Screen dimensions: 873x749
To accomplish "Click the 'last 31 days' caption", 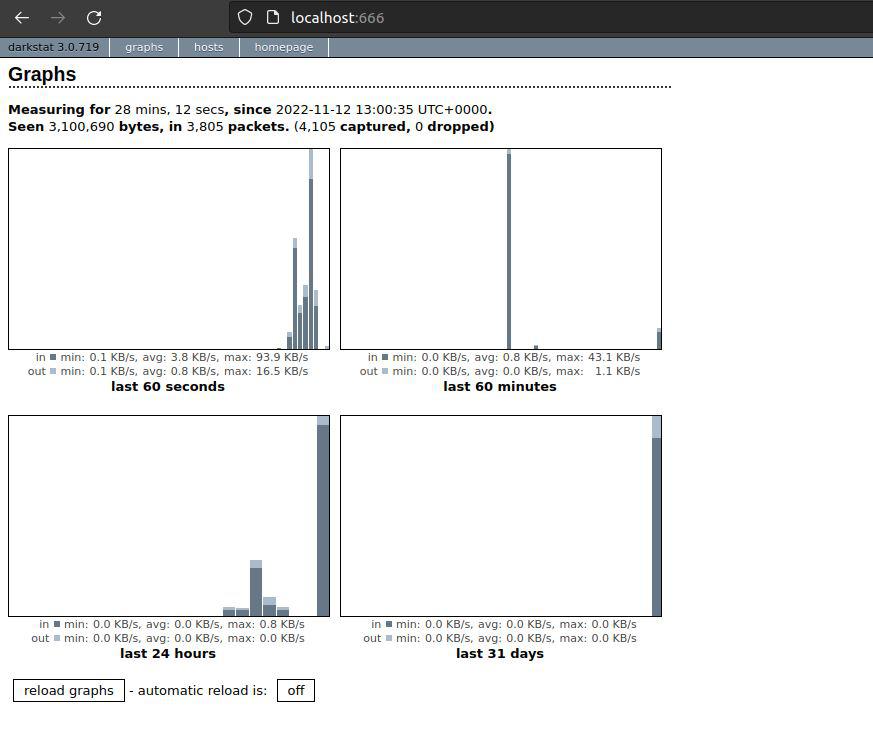I will pos(500,653).
